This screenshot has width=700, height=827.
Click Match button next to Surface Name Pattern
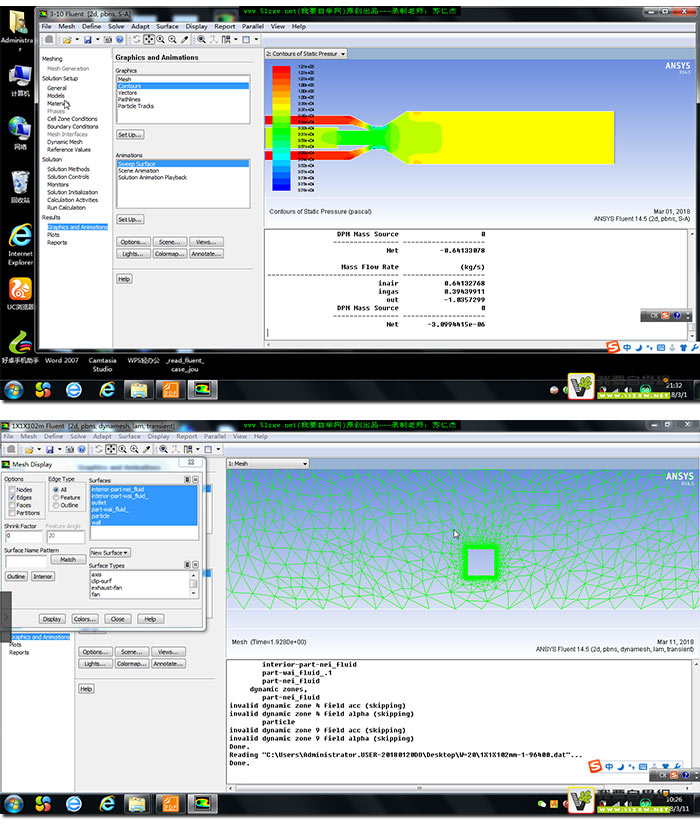pos(68,560)
